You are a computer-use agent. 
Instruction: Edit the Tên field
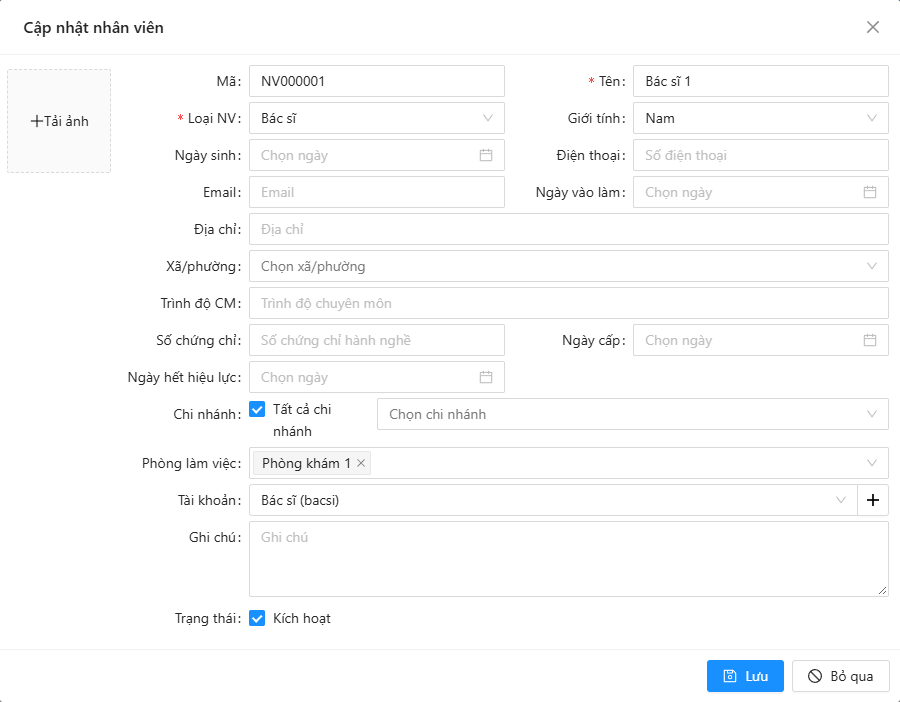(761, 81)
